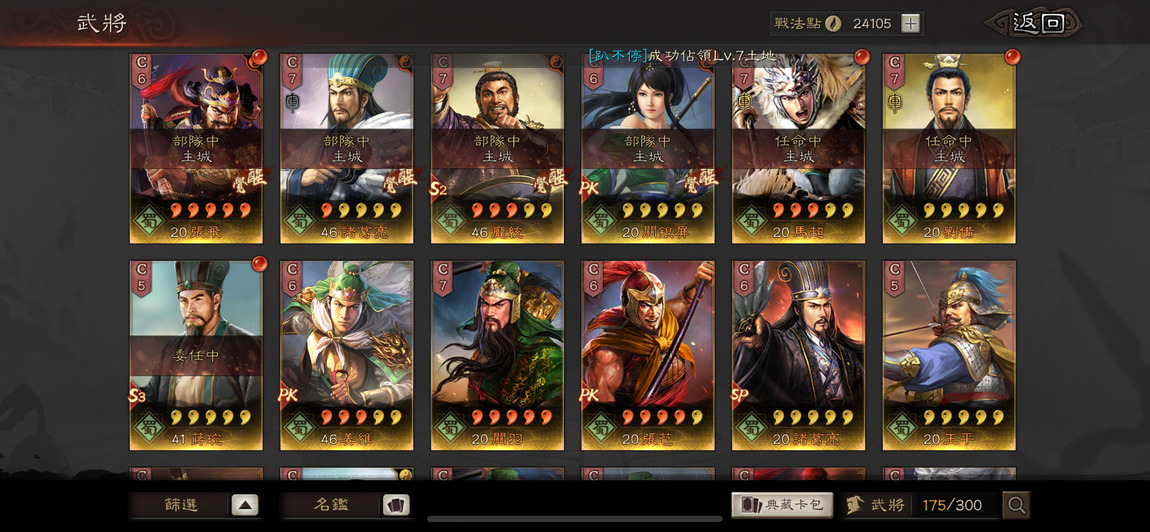The width and height of the screenshot is (1150, 532).
Task: Click the SP badge on the SP 諸葛亮 card
Action: [x=740, y=396]
